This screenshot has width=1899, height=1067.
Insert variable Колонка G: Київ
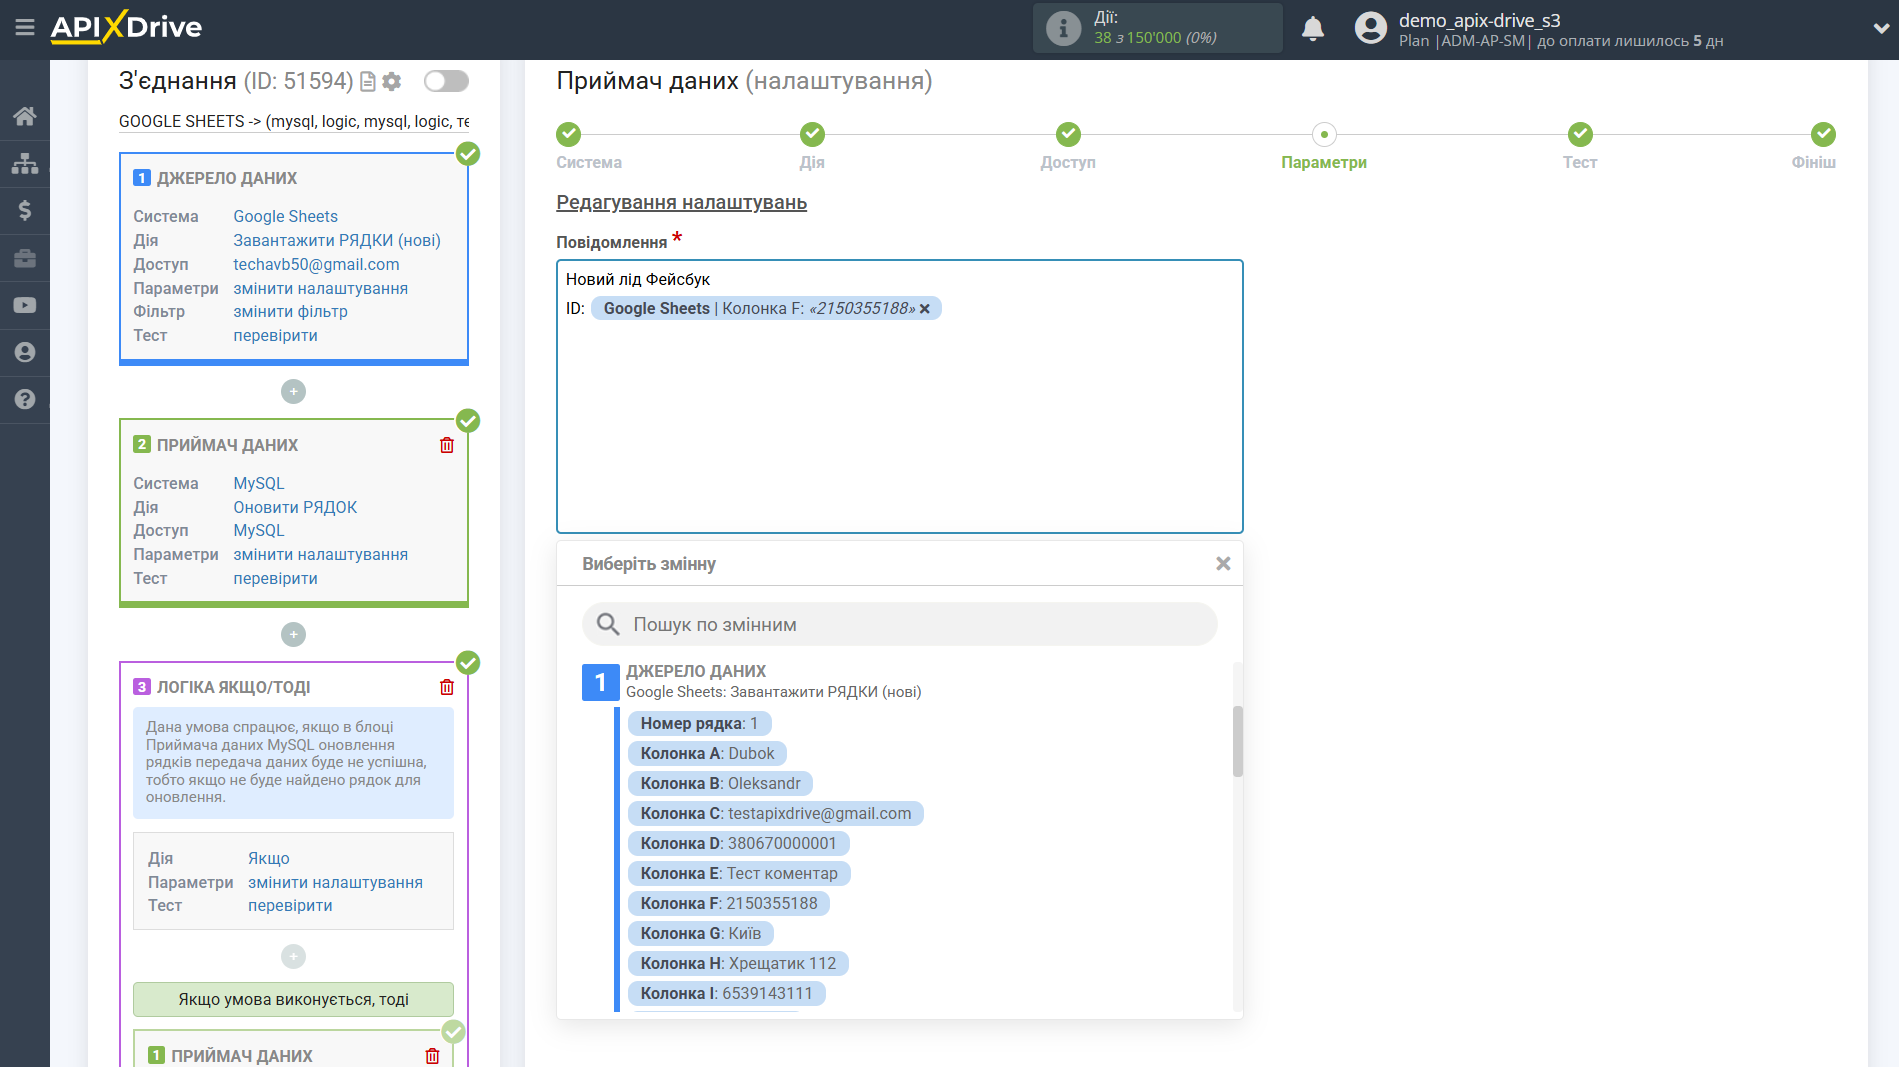point(701,933)
